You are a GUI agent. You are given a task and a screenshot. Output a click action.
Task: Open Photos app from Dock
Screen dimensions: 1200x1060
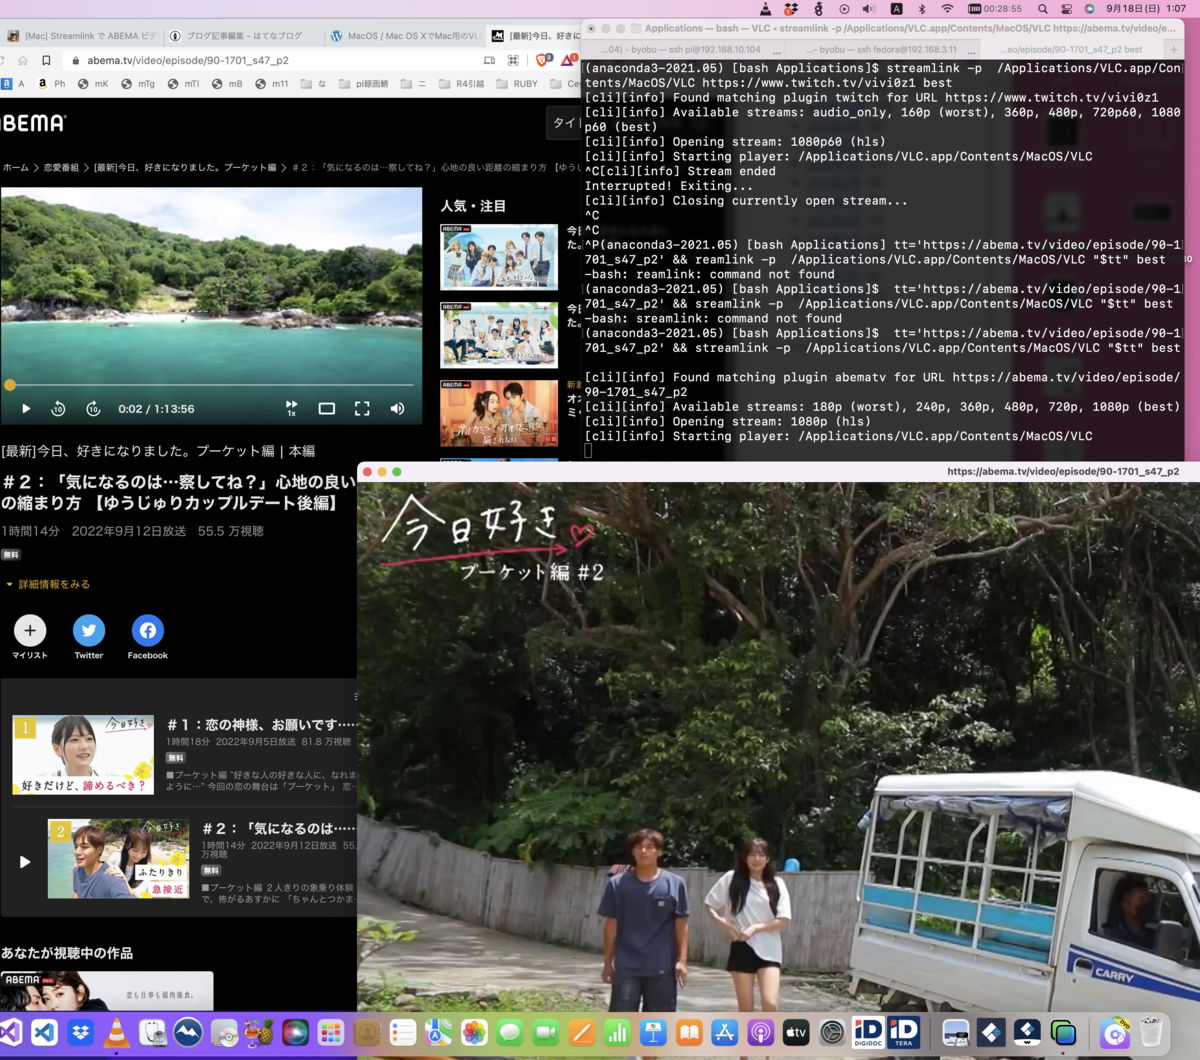pyautogui.click(x=474, y=1032)
